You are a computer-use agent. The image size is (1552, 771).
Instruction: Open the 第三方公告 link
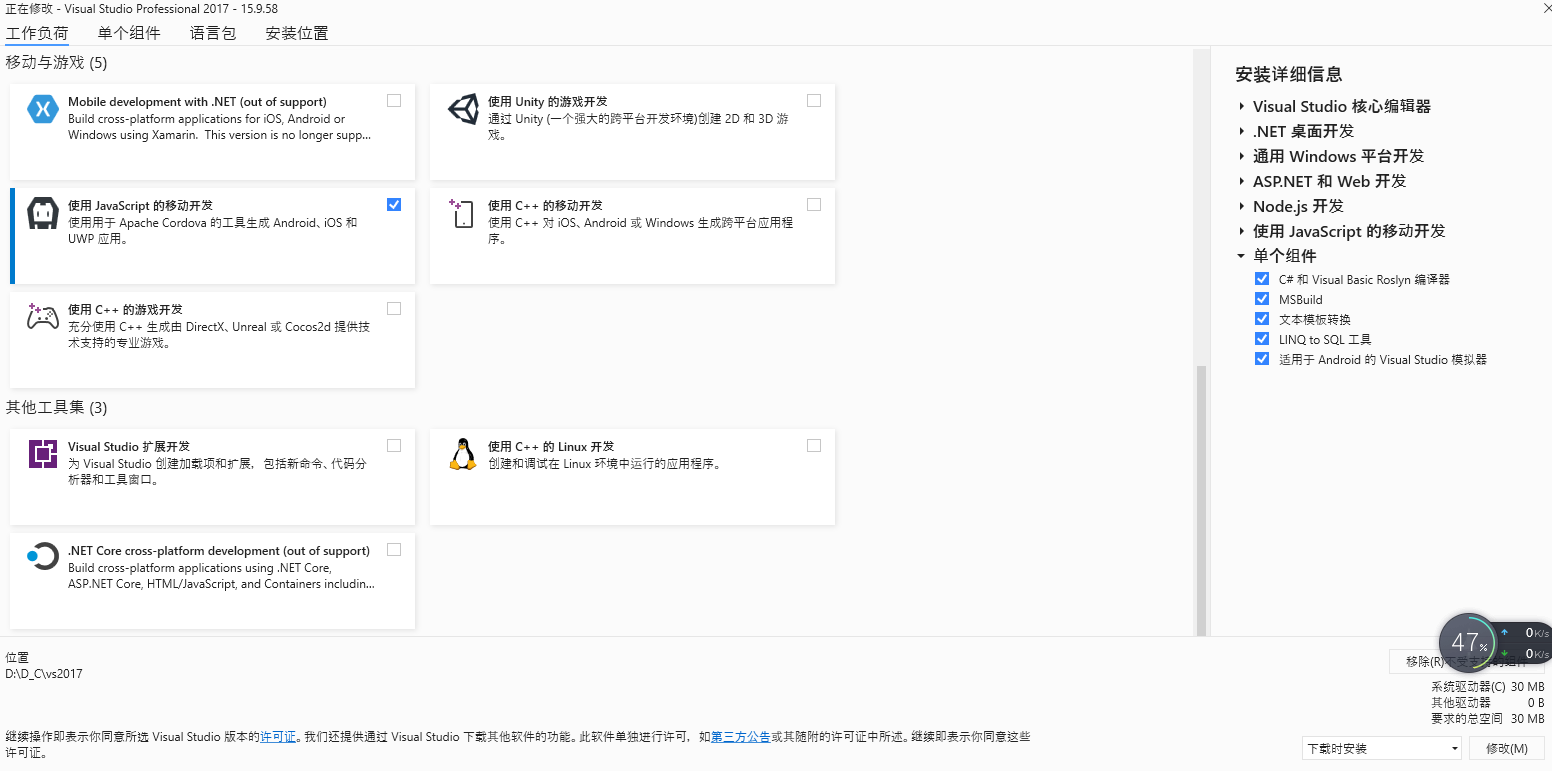click(740, 737)
